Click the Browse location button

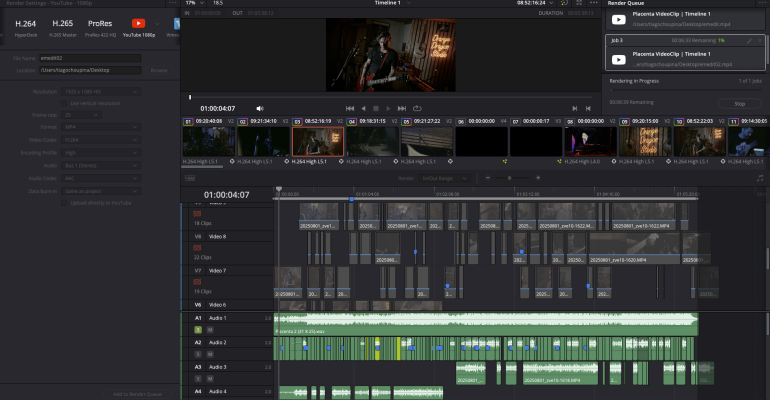pos(159,70)
